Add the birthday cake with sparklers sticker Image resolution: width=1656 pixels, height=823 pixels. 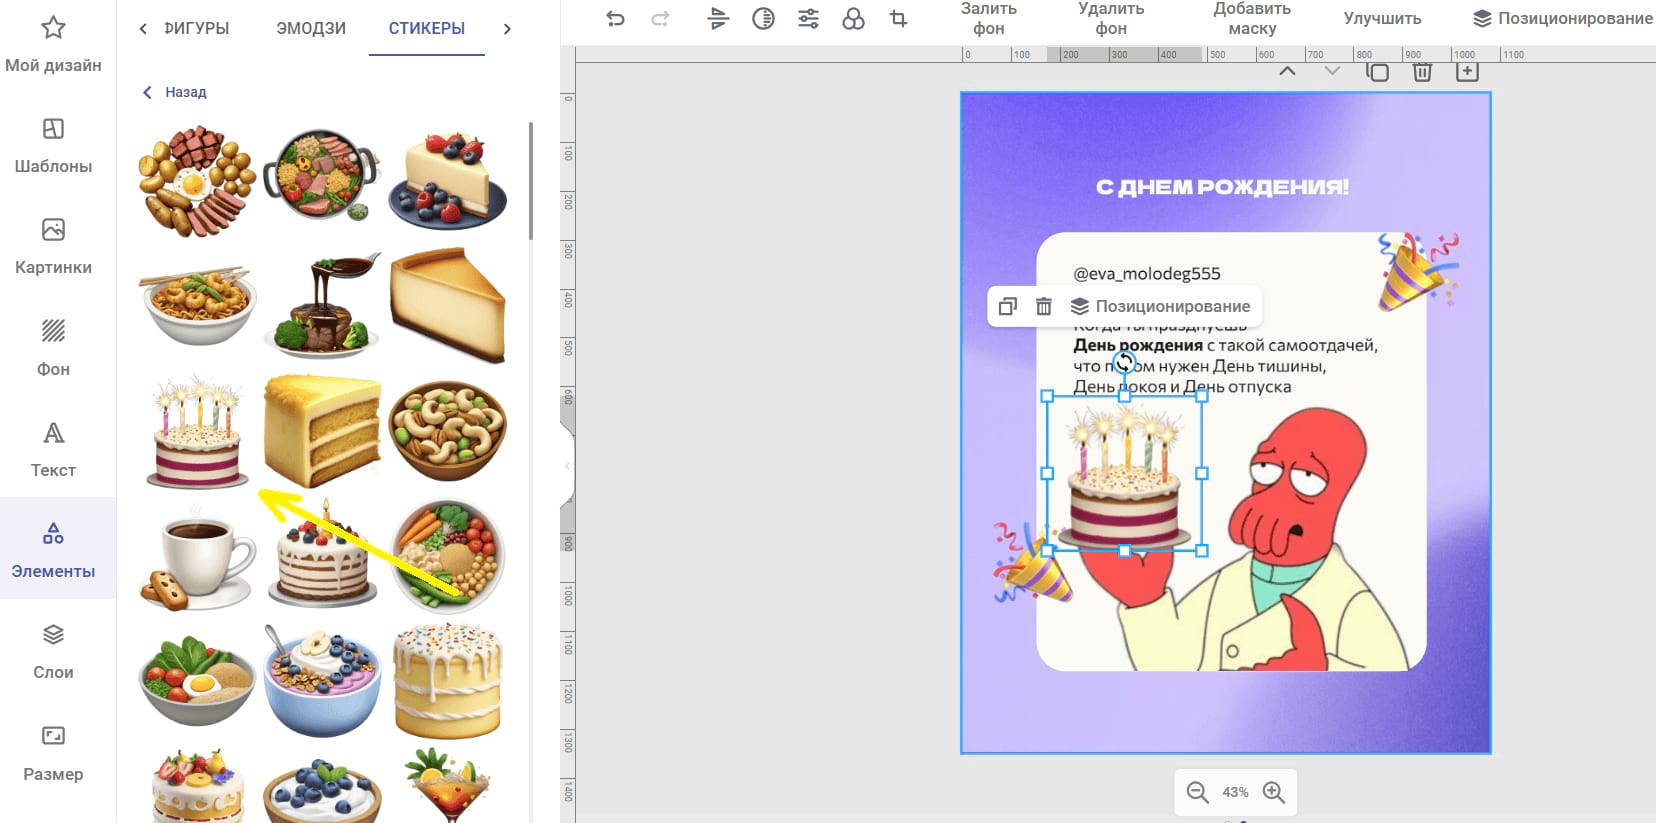(x=197, y=432)
